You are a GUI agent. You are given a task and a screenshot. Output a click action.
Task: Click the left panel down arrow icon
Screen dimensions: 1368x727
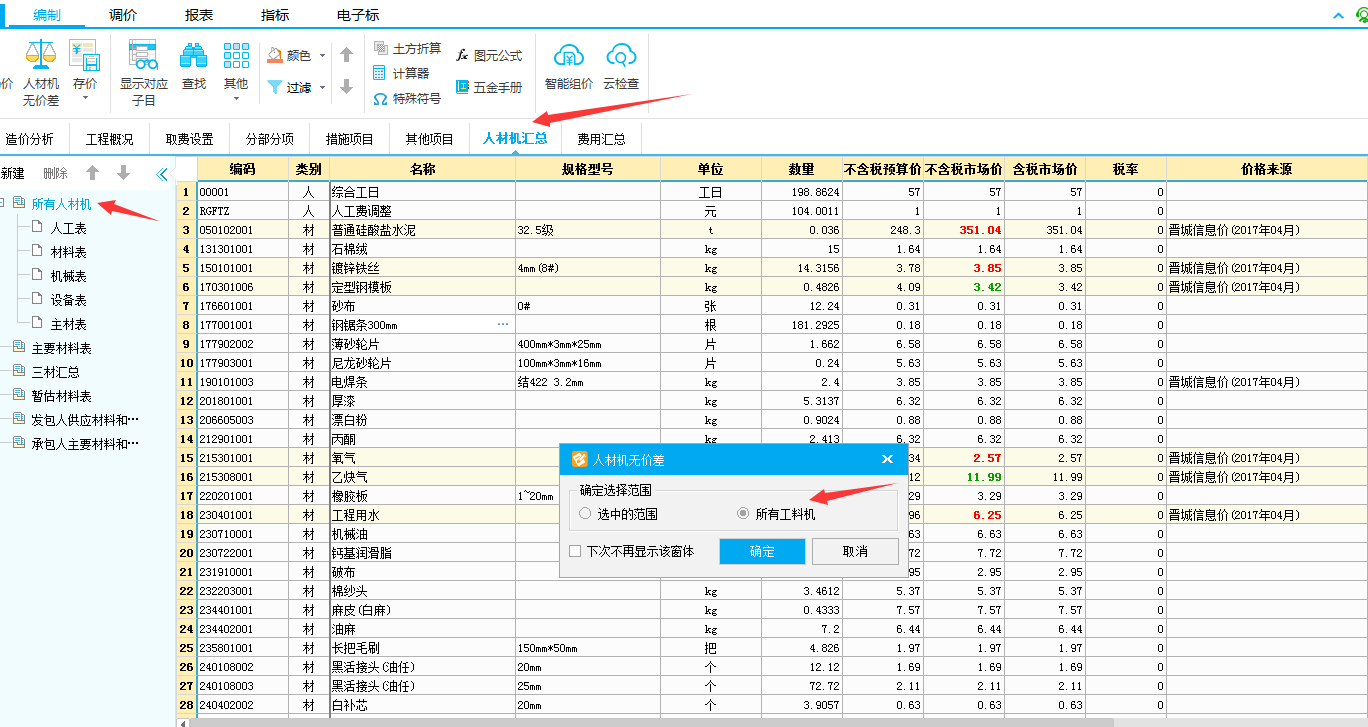click(x=123, y=173)
